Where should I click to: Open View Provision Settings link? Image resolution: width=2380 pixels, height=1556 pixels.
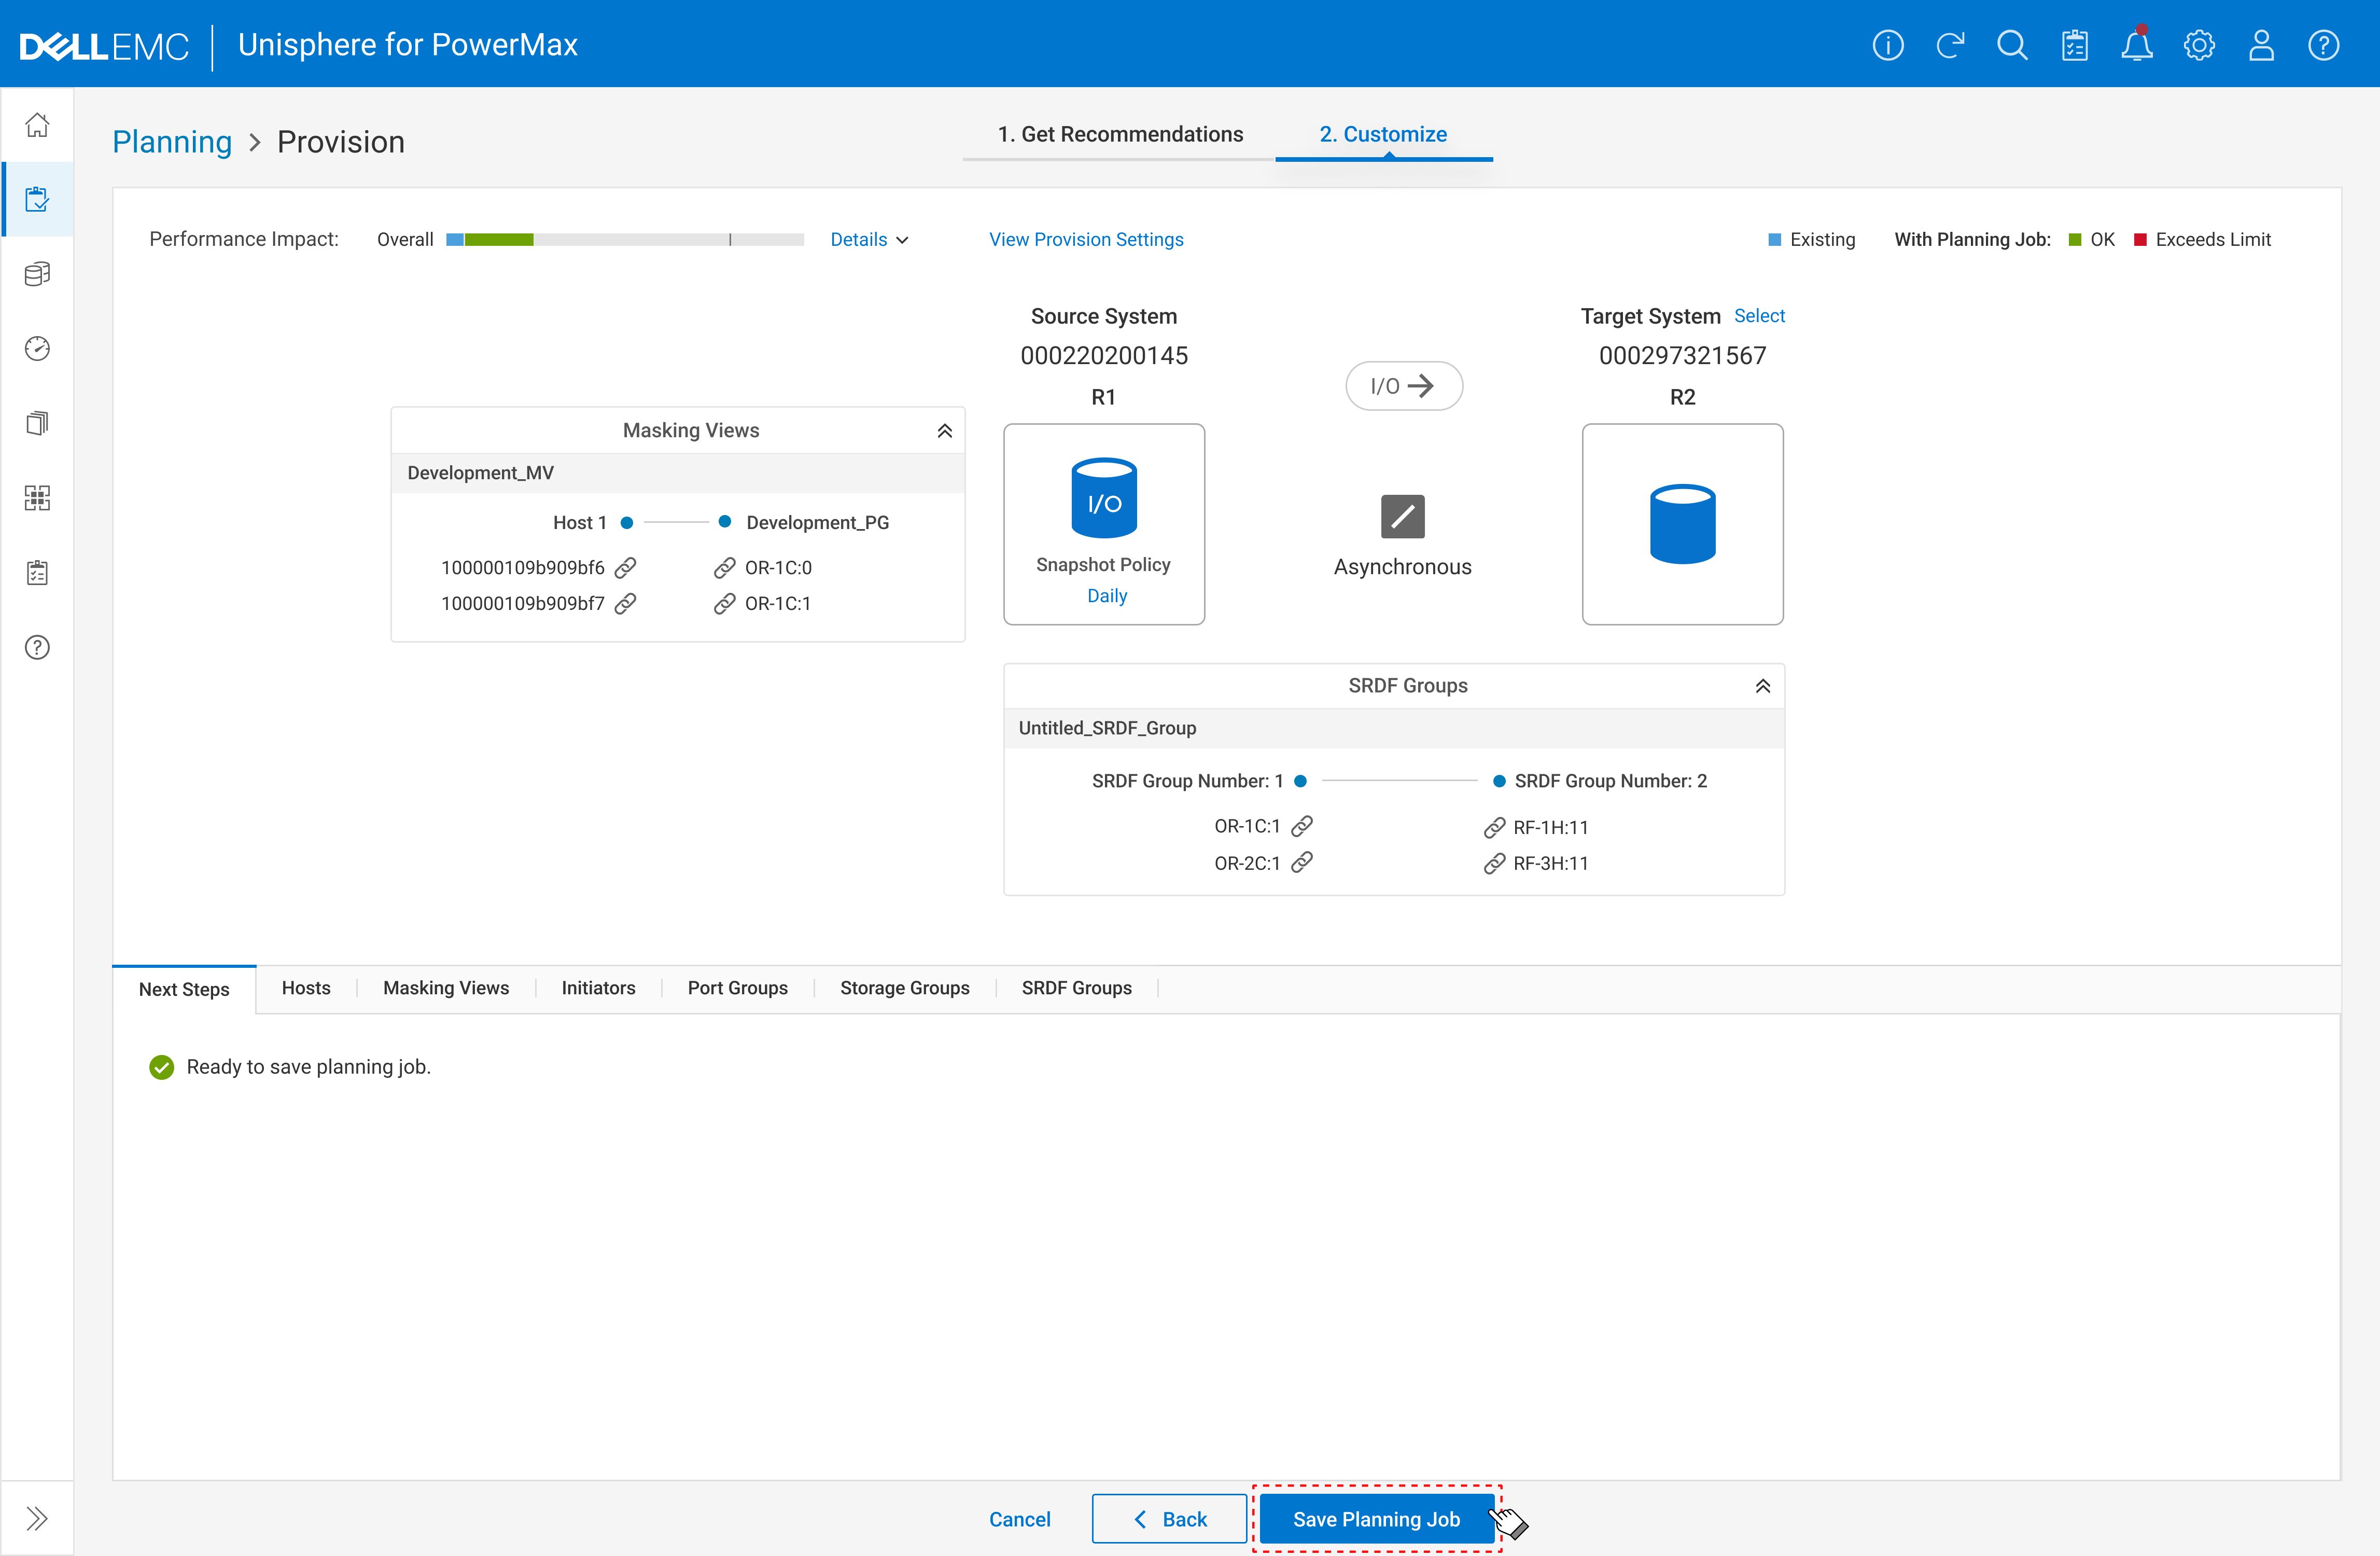coord(1086,240)
